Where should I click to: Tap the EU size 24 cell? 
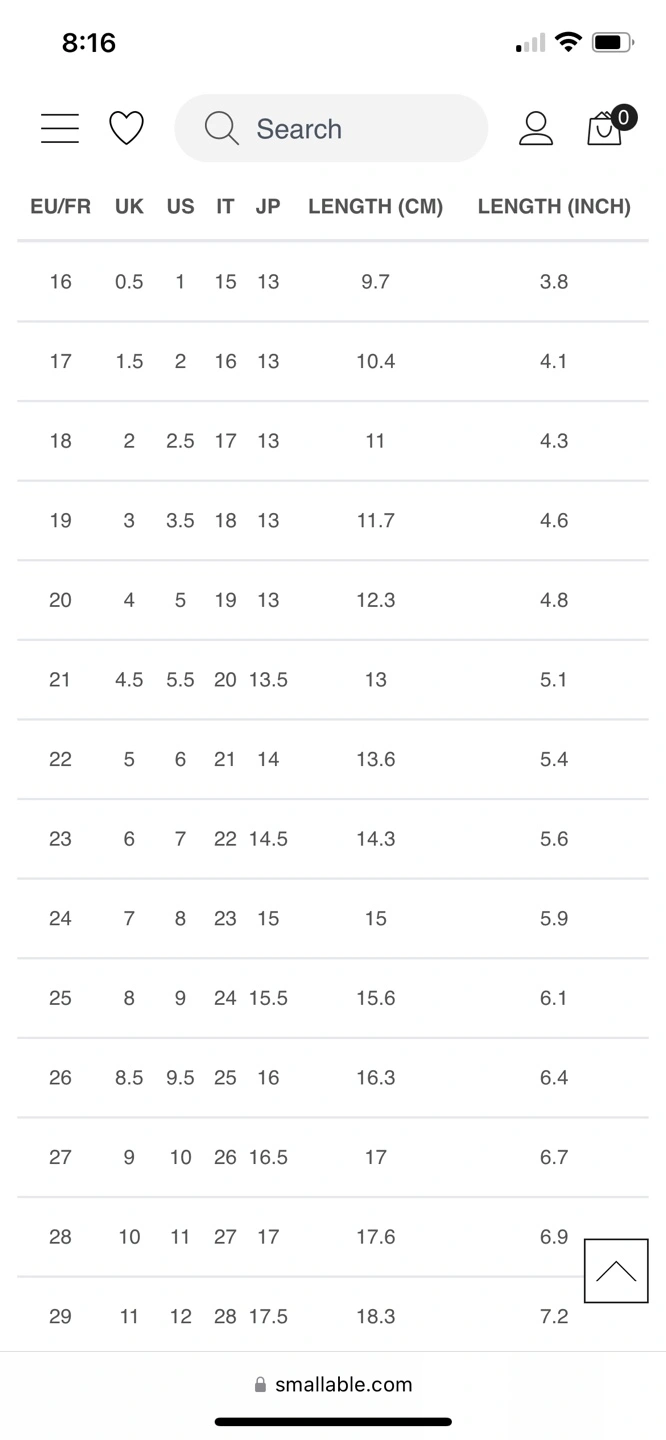point(60,918)
